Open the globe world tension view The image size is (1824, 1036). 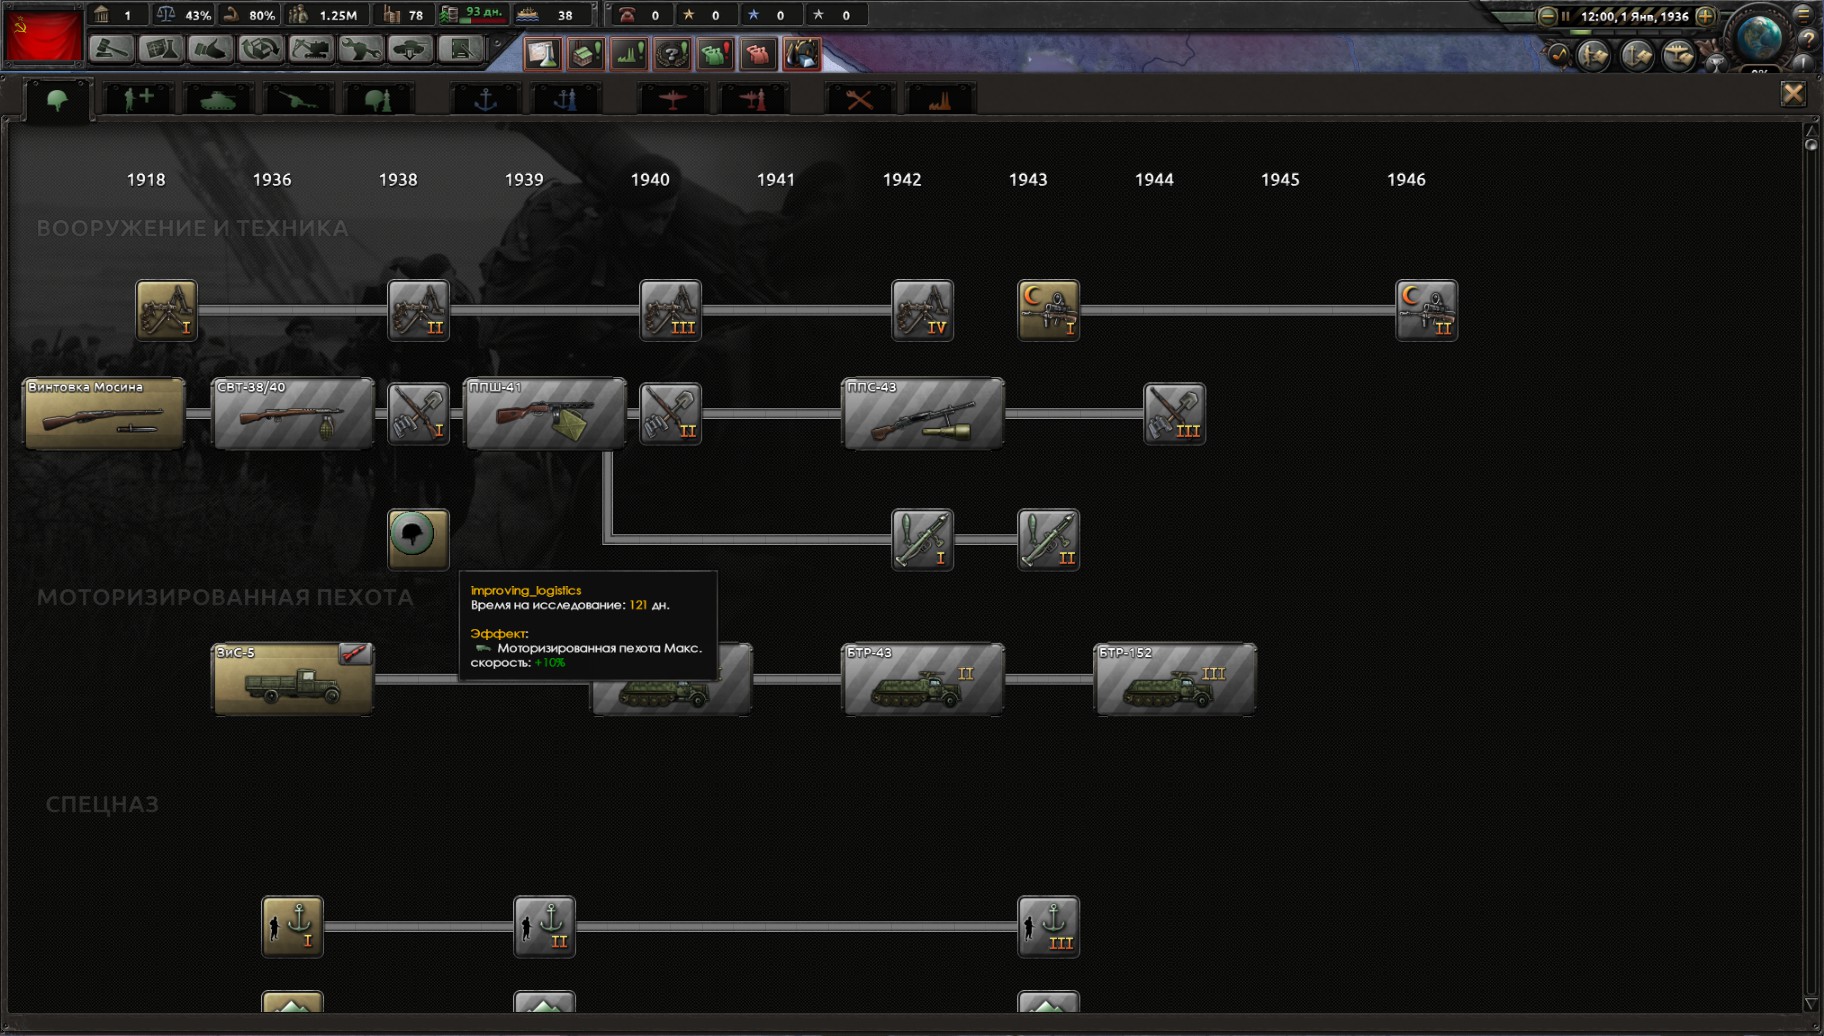click(x=1760, y=36)
